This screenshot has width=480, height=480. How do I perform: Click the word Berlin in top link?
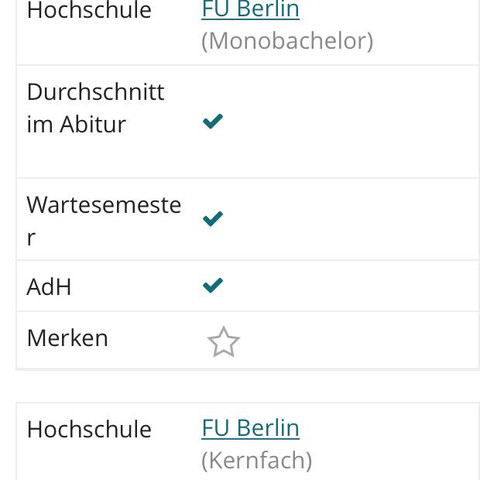click(x=268, y=9)
